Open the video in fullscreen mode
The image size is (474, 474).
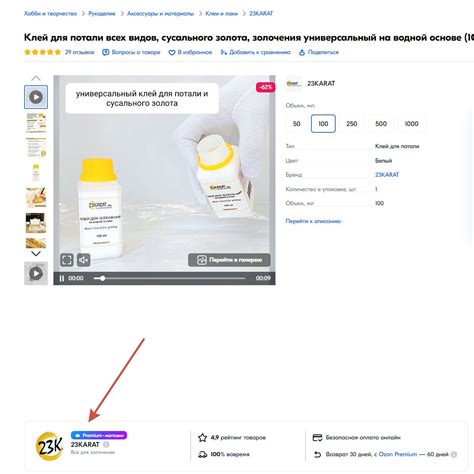point(67,260)
